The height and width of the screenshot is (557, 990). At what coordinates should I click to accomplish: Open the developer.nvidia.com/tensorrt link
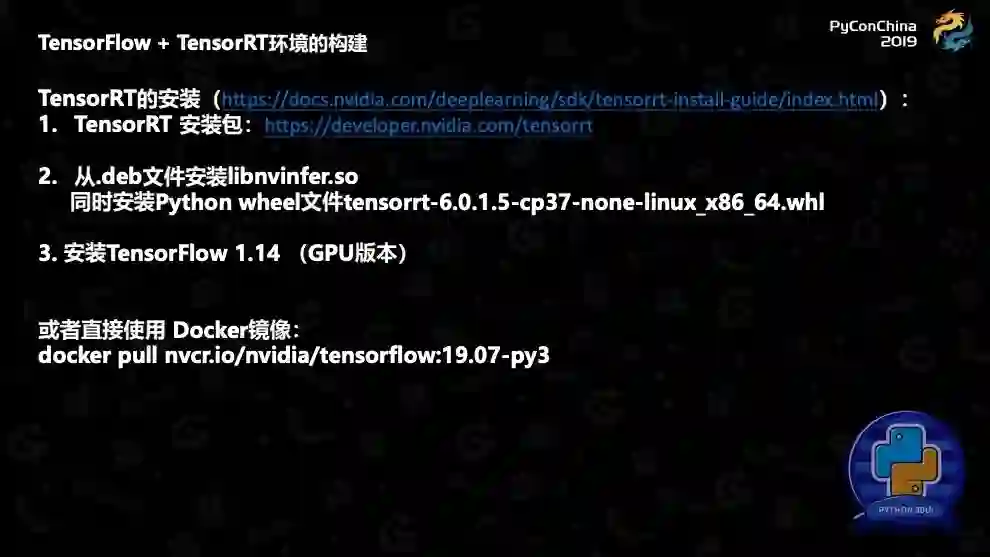coord(428,126)
